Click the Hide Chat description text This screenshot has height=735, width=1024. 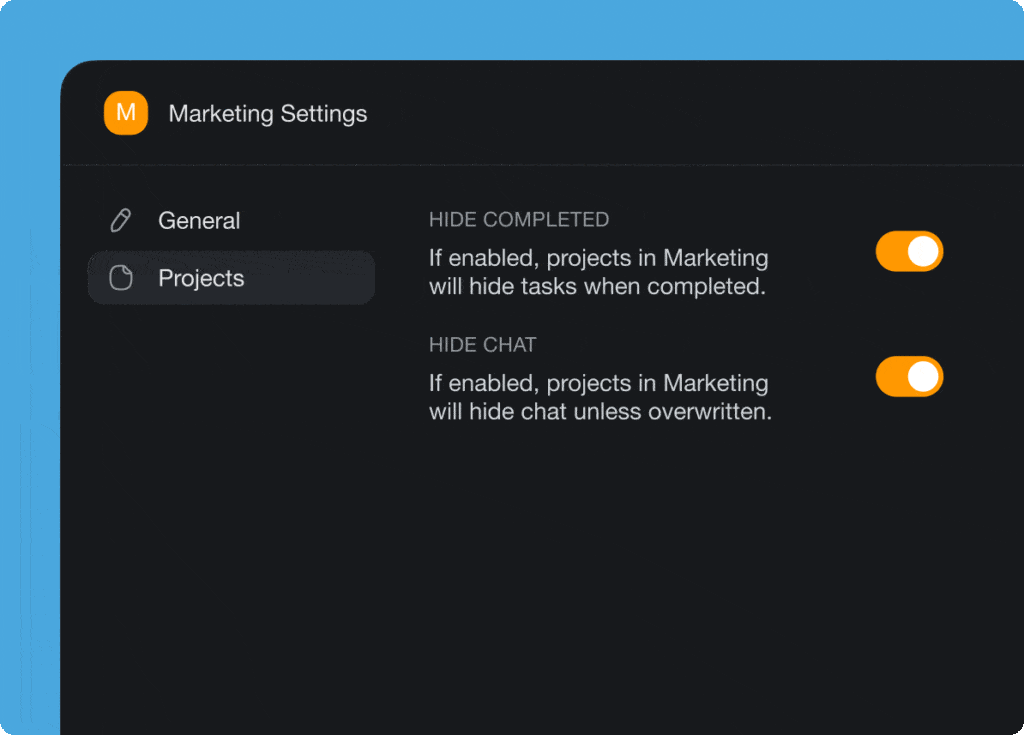pyautogui.click(x=598, y=396)
